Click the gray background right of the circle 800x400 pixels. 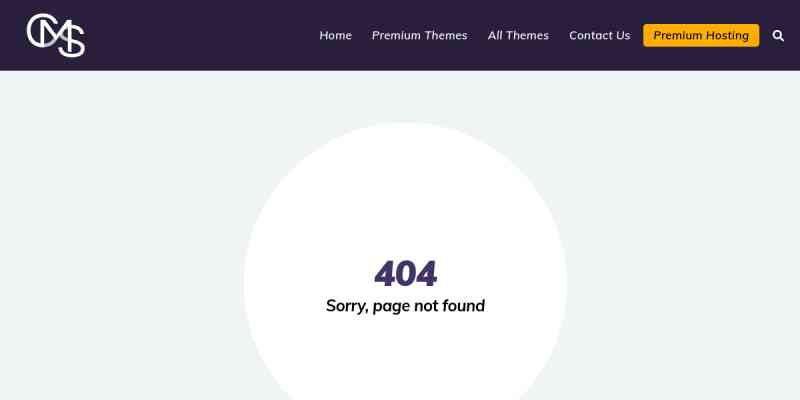point(684,235)
